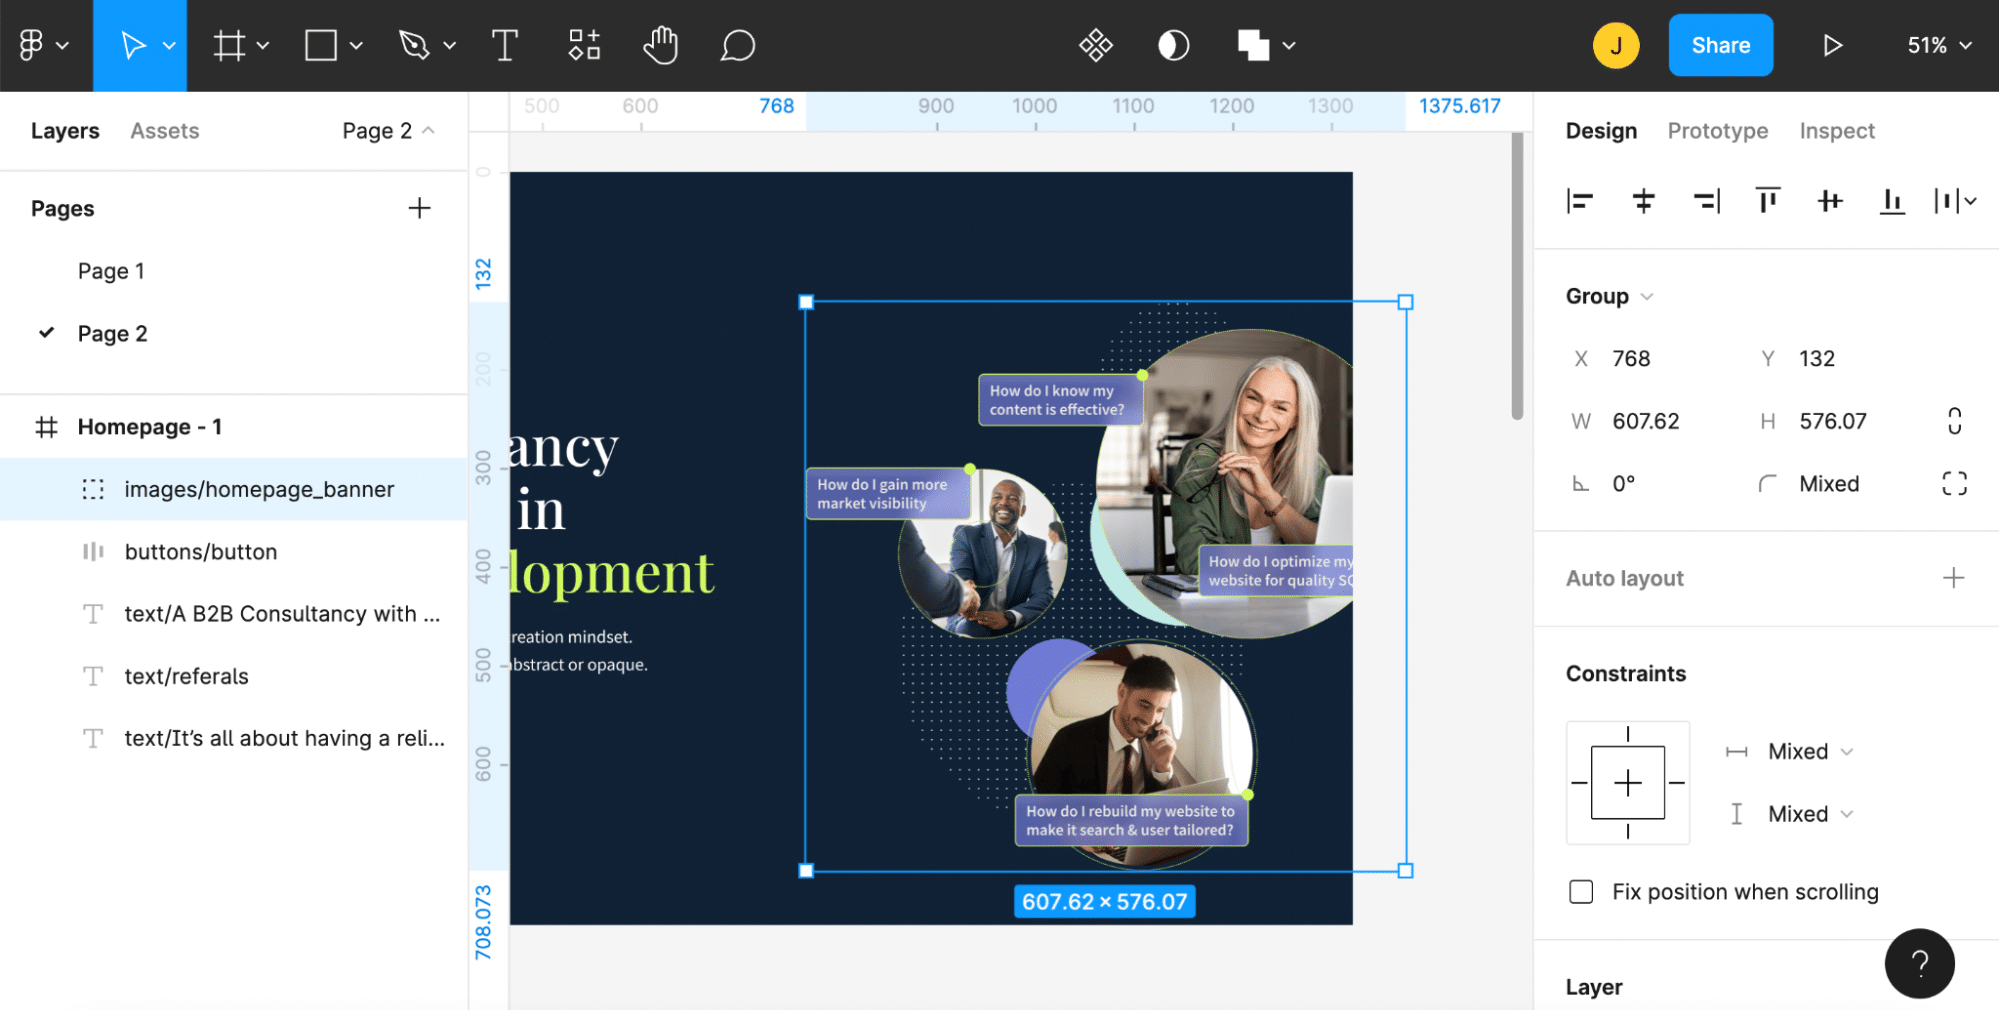Screen dimensions: 1999x1011
Task: Select the Text tool
Action: (505, 46)
